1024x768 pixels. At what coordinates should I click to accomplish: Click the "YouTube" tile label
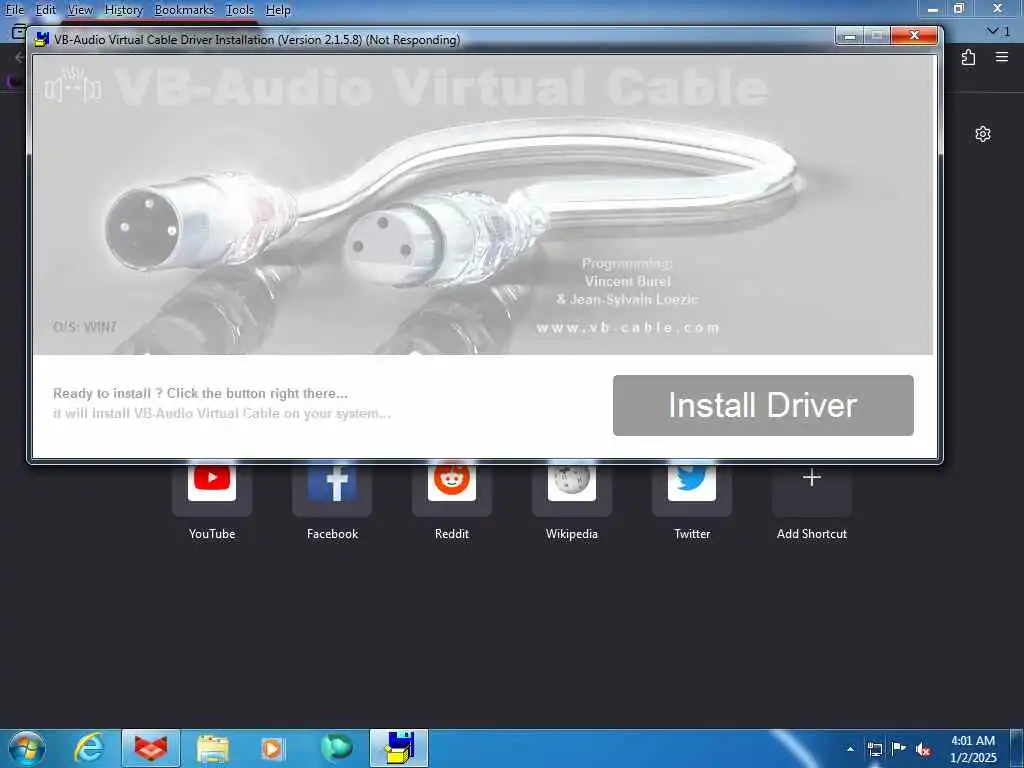(x=212, y=534)
